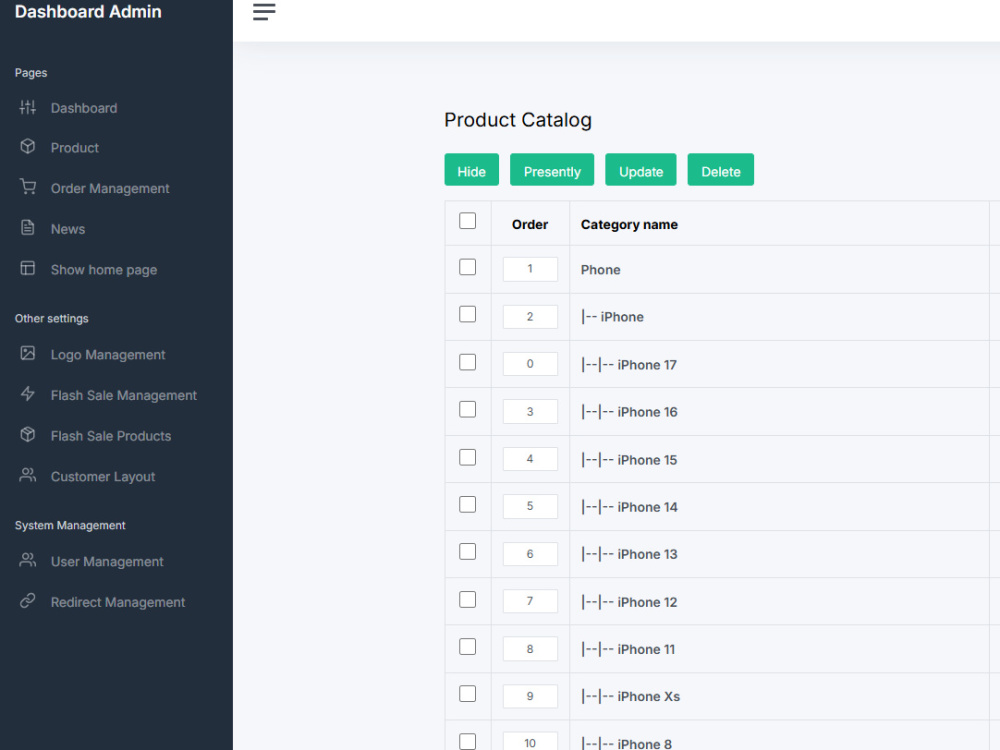Click the Flash Sale Management lightning icon
The image size is (1000, 750).
(x=27, y=394)
